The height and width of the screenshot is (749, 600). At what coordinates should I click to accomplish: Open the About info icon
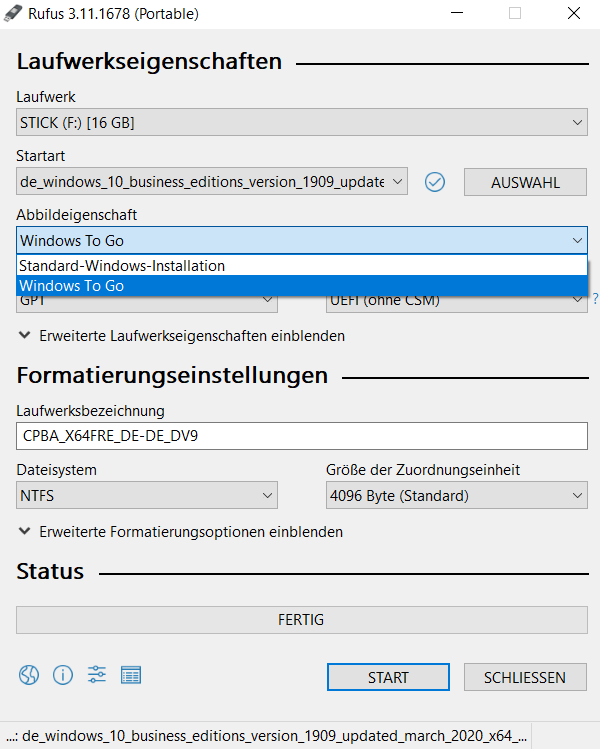(63, 675)
